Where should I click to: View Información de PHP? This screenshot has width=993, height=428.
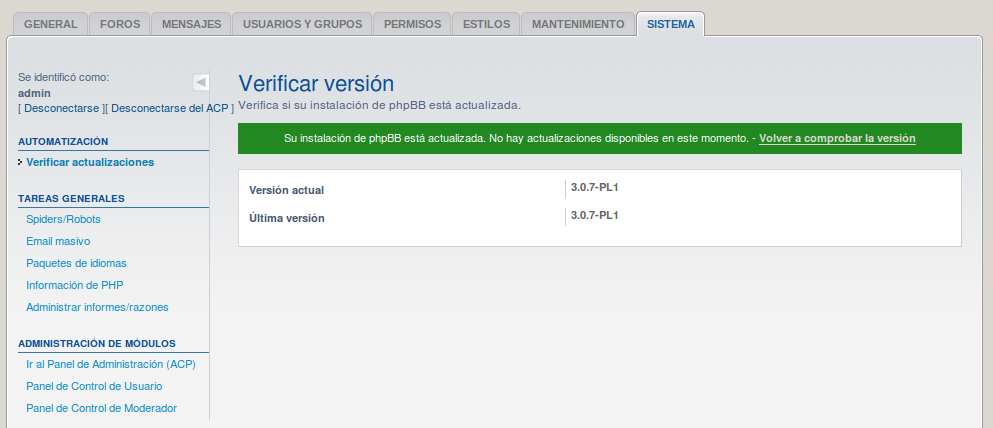(75, 285)
